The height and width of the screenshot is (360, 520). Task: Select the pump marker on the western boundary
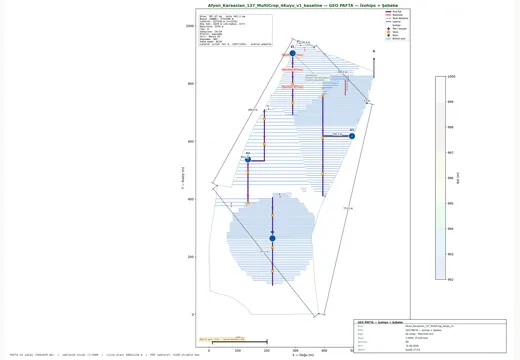point(248,159)
